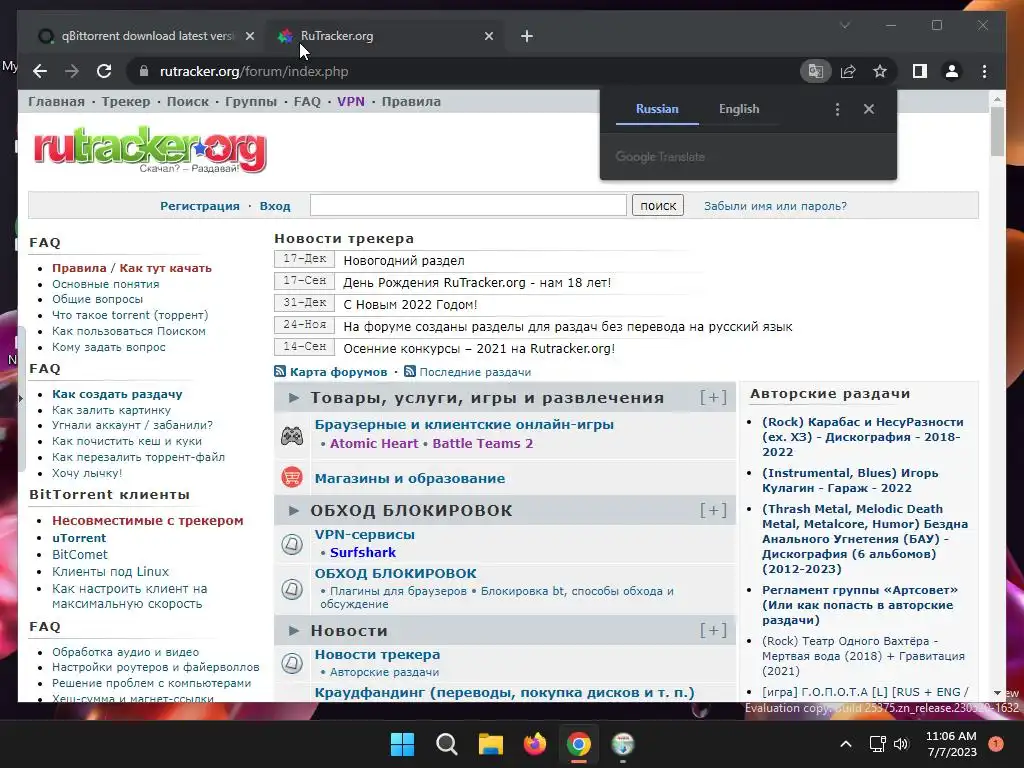The image size is (1024, 768).
Task: Open the Atomic Heart link
Action: click(x=374, y=443)
